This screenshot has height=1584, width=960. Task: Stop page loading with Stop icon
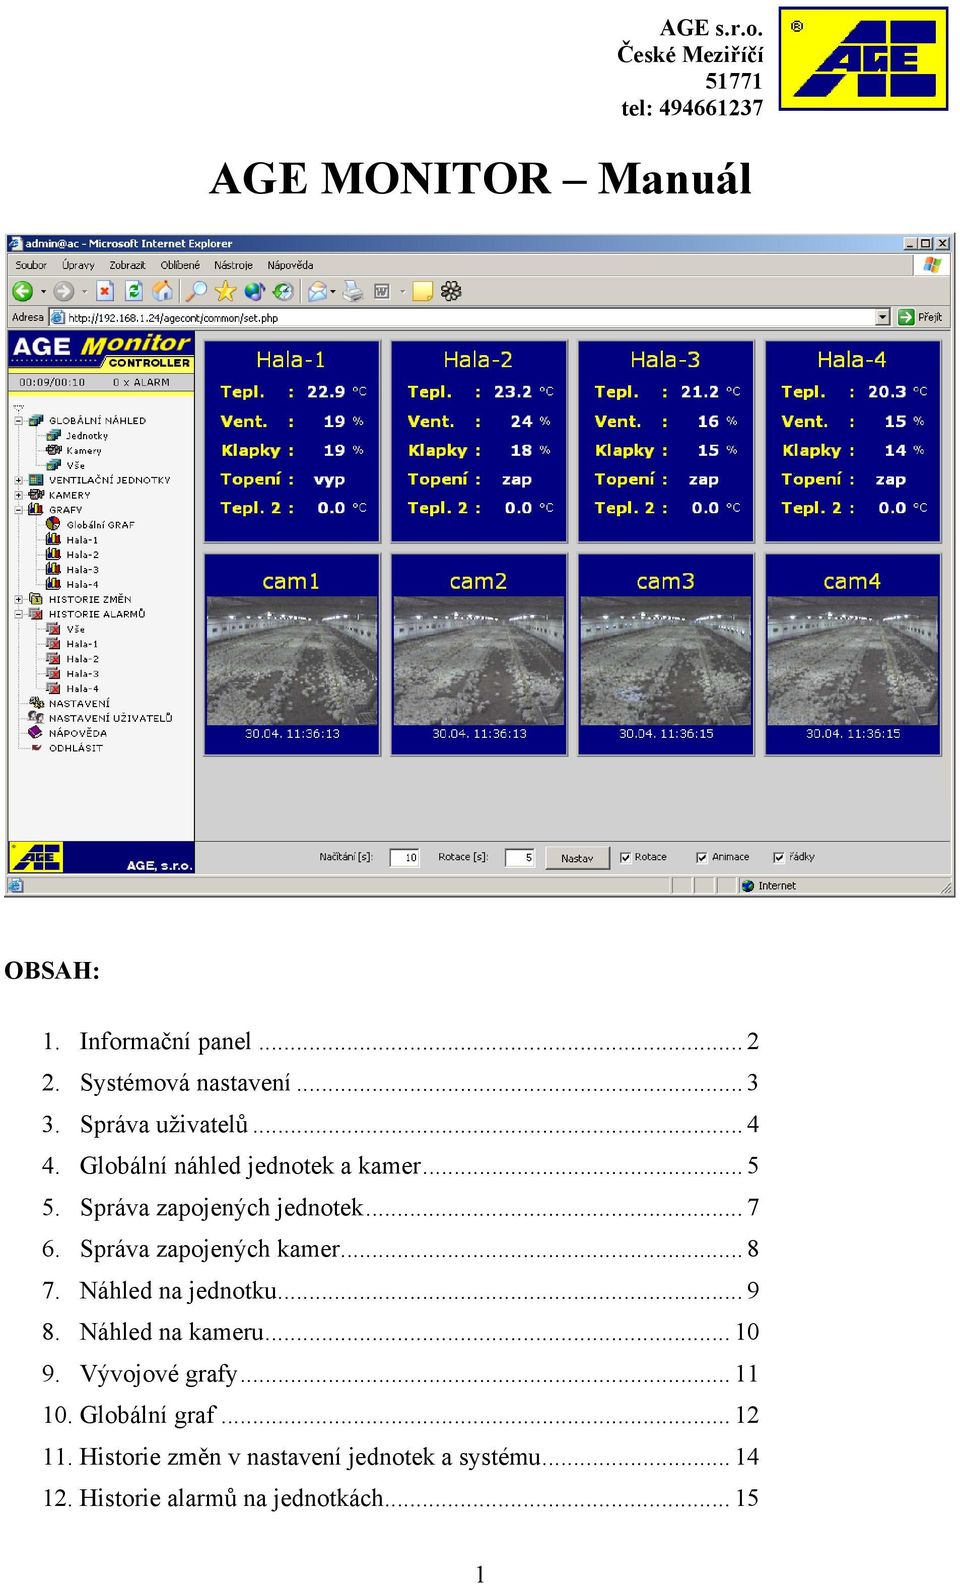[105, 291]
